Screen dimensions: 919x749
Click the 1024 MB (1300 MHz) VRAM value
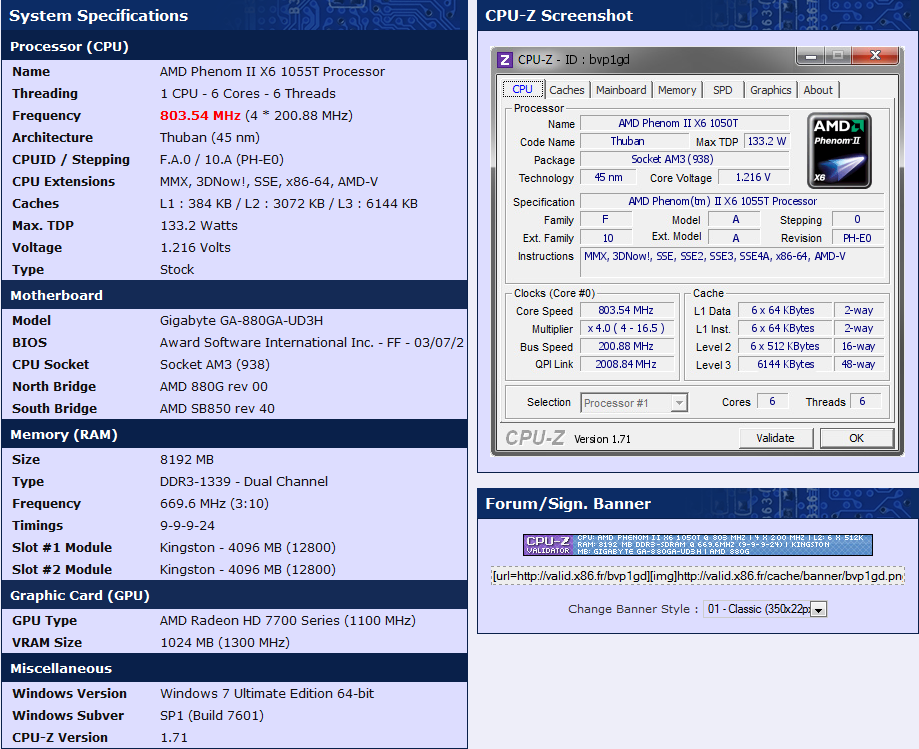coord(225,643)
